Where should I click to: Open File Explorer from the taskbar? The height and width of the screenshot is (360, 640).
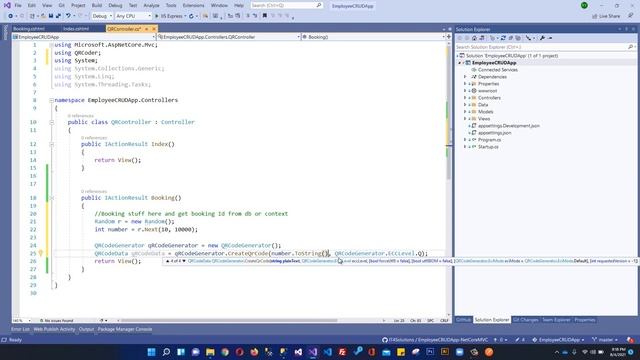tap(210, 352)
